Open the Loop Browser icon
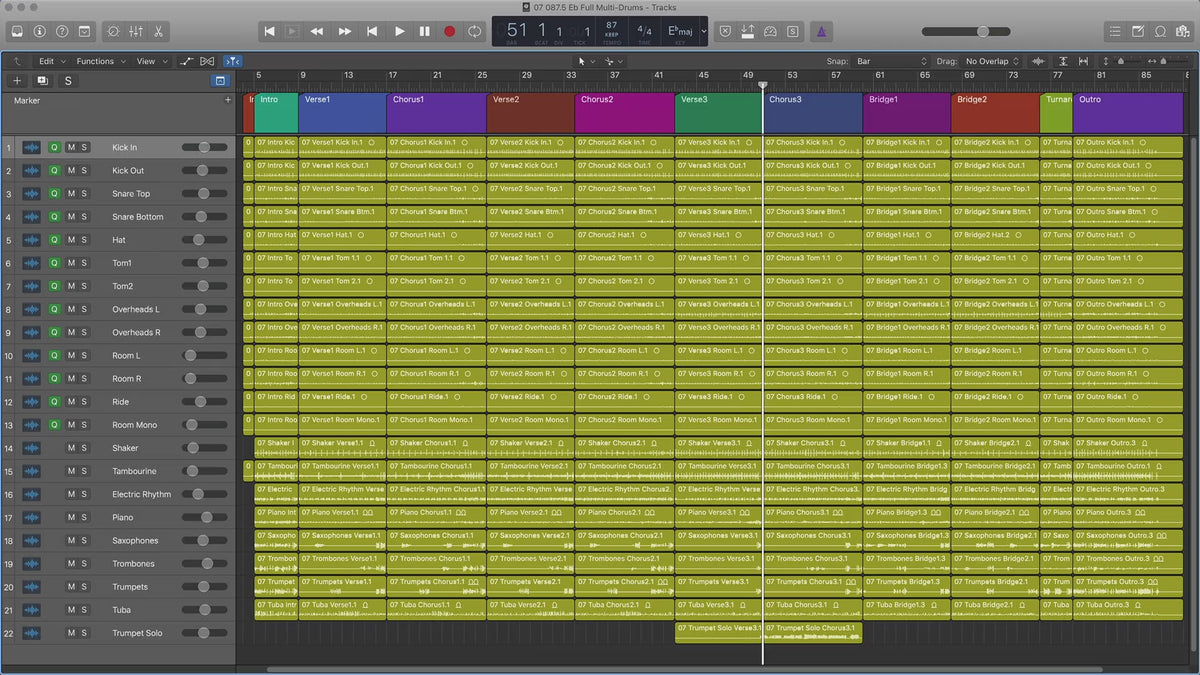1200x675 pixels. [x=1160, y=32]
